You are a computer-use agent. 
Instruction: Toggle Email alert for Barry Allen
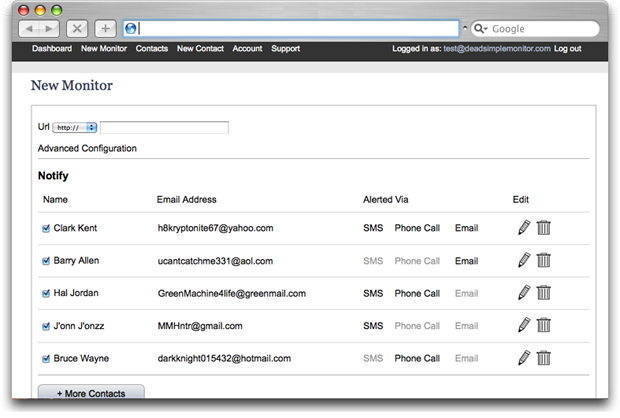tap(467, 261)
